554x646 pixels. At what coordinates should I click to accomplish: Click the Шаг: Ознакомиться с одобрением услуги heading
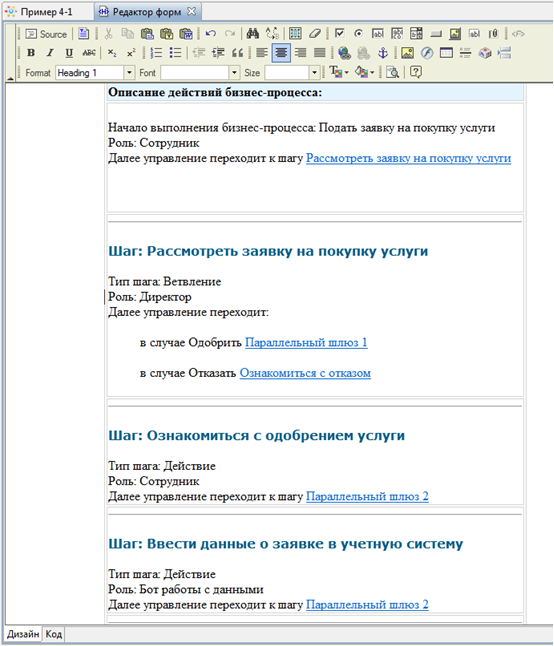[x=257, y=435]
